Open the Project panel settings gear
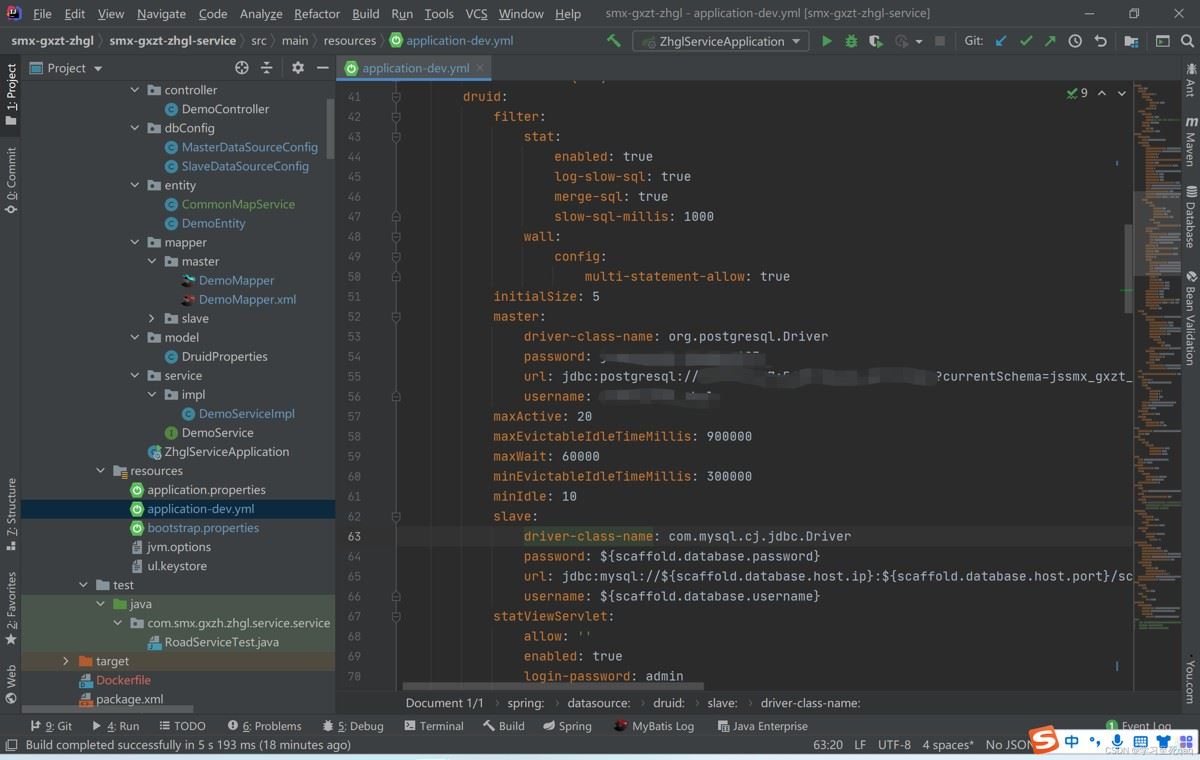1200x760 pixels. pyautogui.click(x=298, y=68)
